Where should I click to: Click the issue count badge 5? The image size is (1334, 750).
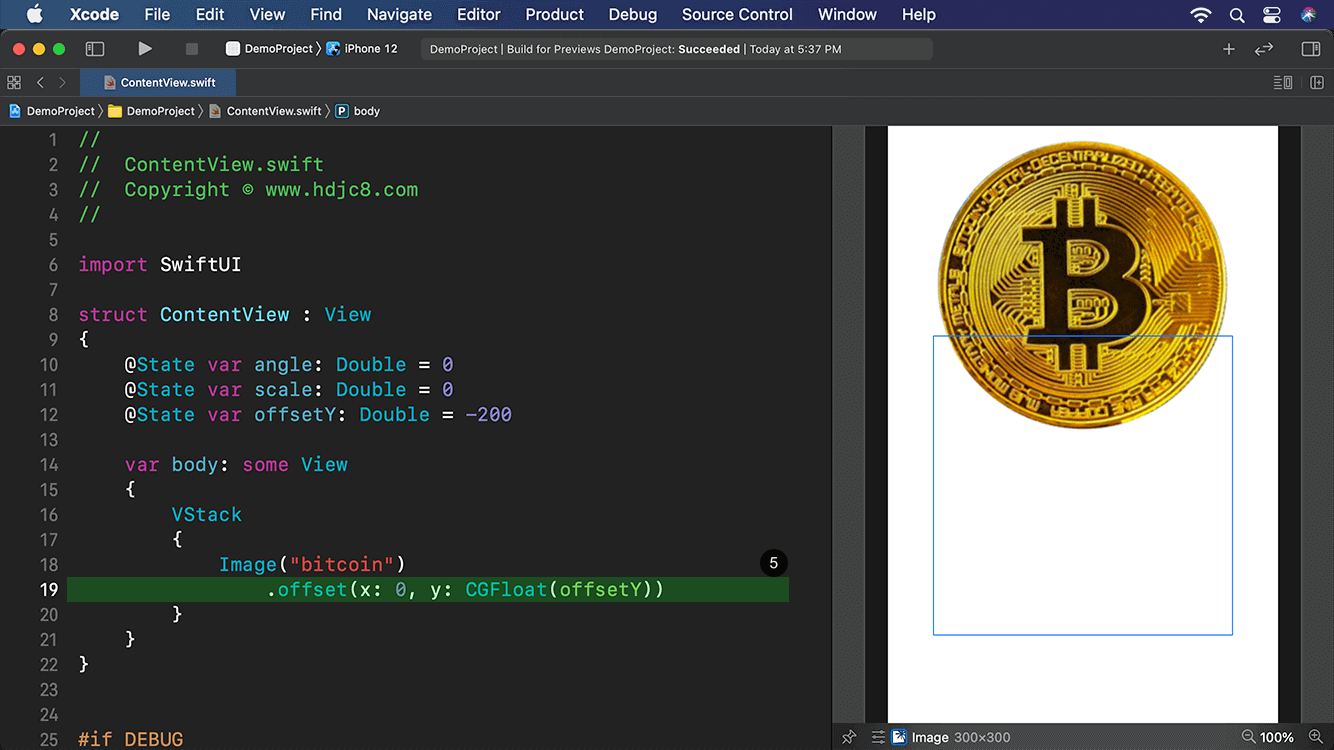773,563
